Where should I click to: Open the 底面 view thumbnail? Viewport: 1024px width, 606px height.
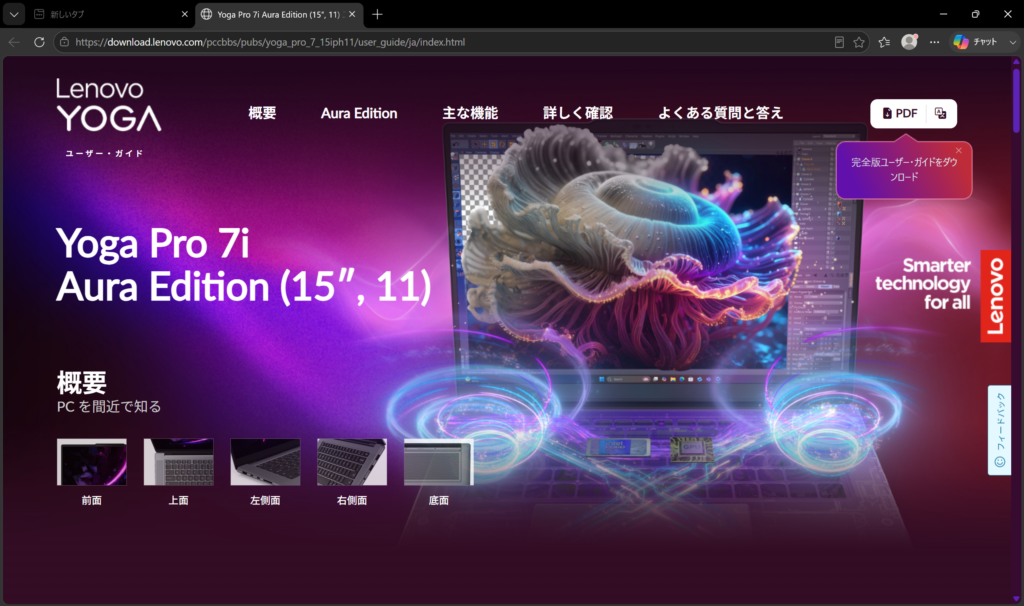[439, 462]
